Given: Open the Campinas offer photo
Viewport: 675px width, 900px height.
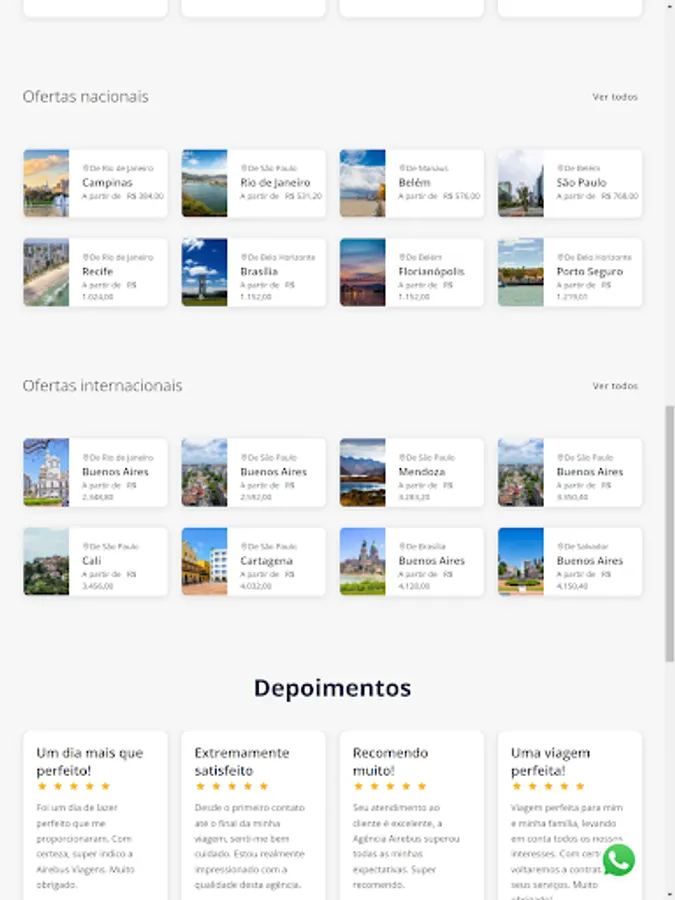Looking at the screenshot, I should pyautogui.click(x=46, y=183).
